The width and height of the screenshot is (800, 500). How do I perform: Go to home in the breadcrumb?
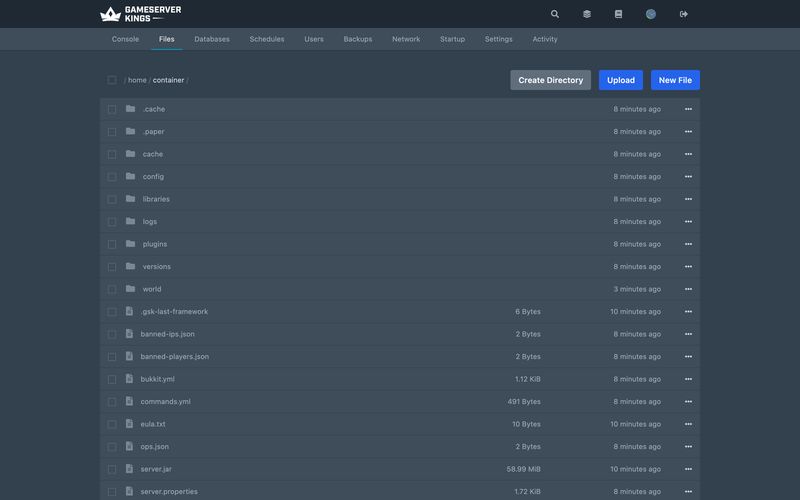point(137,80)
